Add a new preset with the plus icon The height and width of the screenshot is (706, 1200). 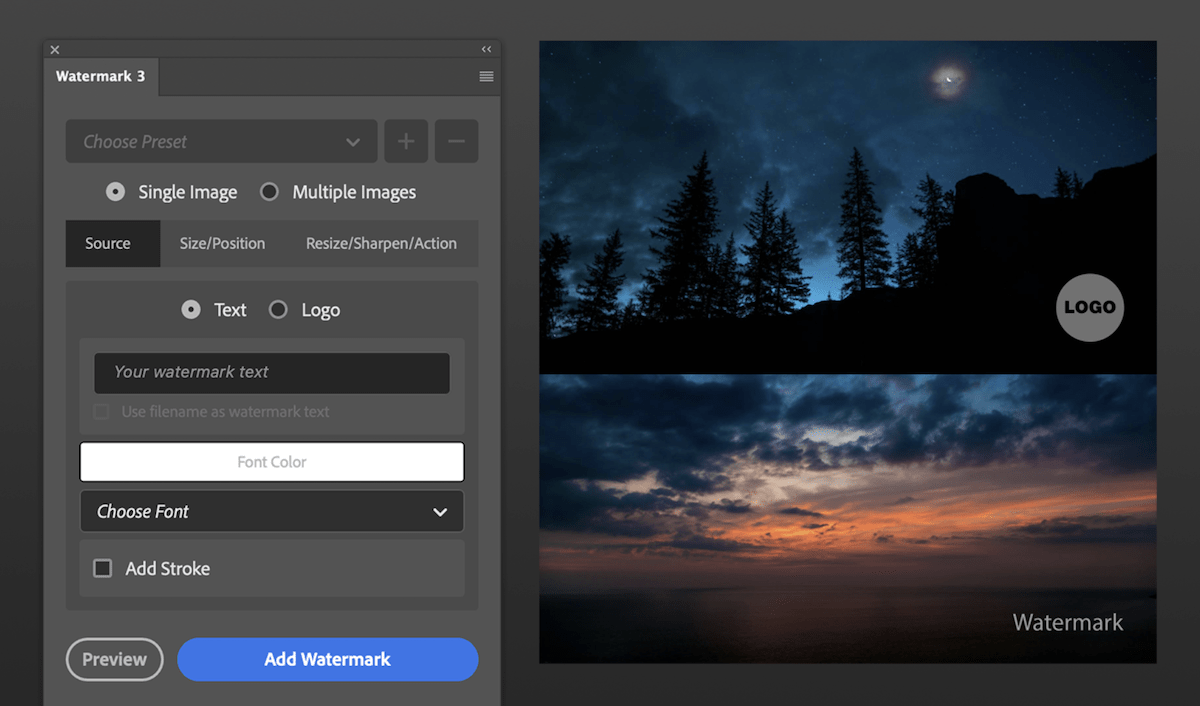pos(406,141)
